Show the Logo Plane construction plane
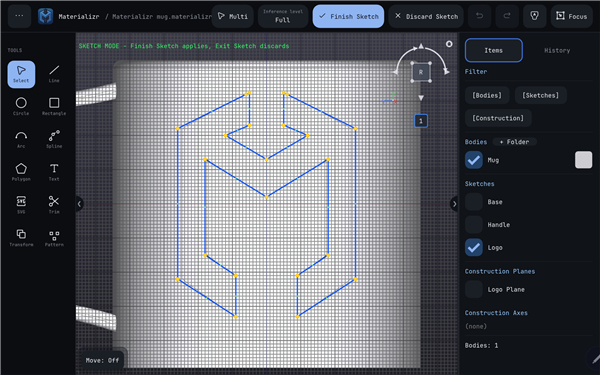 pos(474,289)
